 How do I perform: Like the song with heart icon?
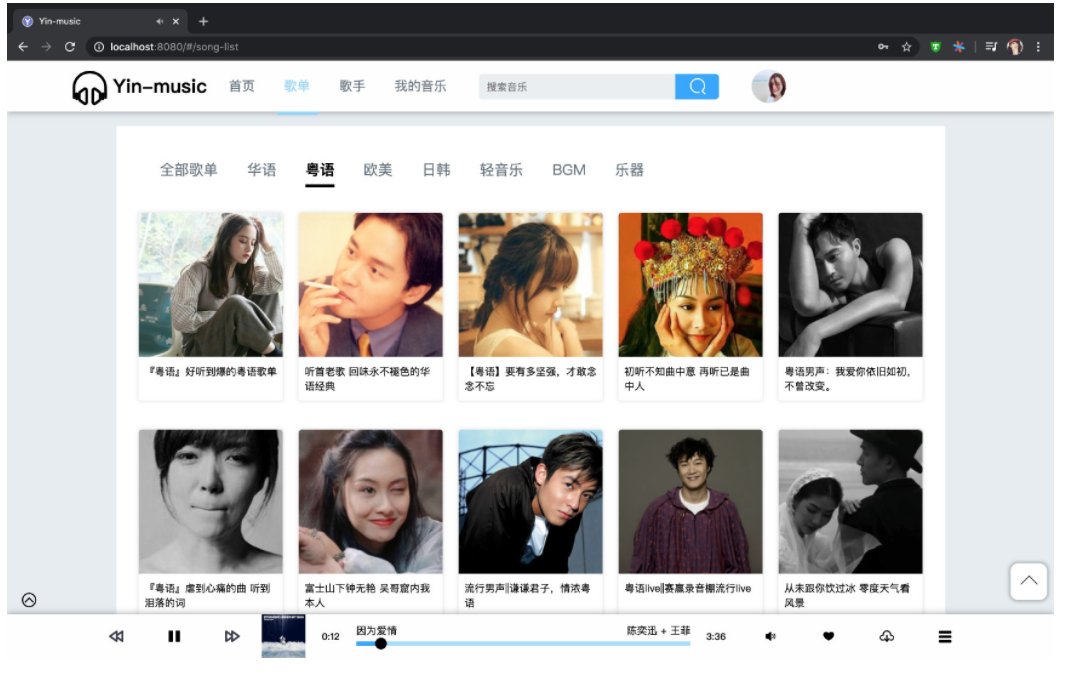pyautogui.click(x=829, y=637)
